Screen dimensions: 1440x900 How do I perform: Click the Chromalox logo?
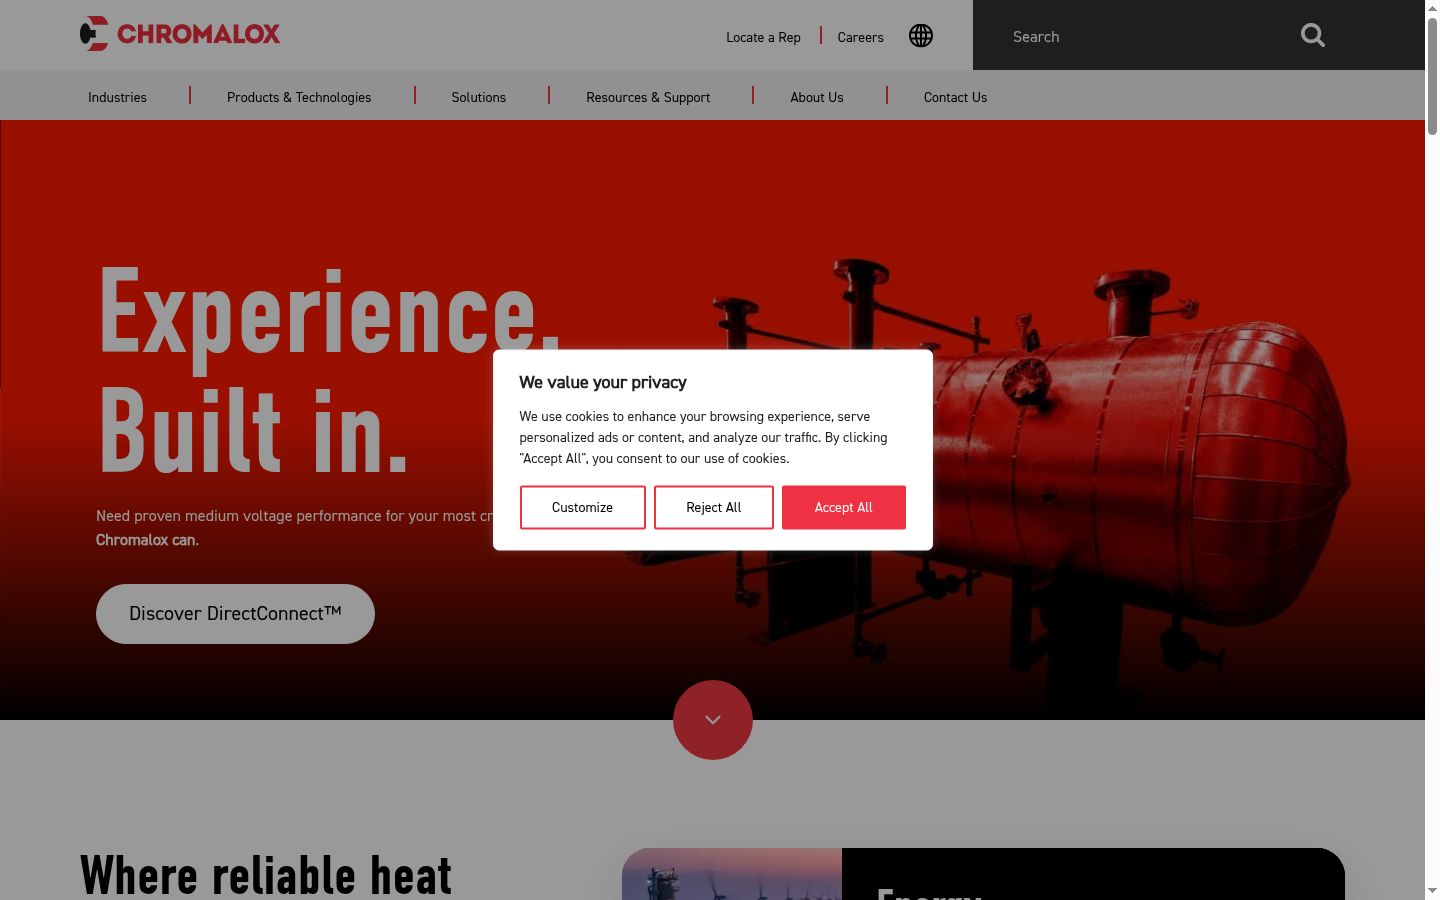[180, 34]
